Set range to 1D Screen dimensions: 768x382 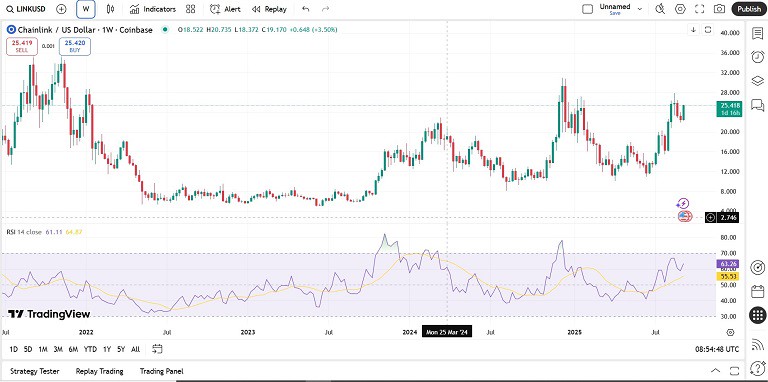pos(14,349)
